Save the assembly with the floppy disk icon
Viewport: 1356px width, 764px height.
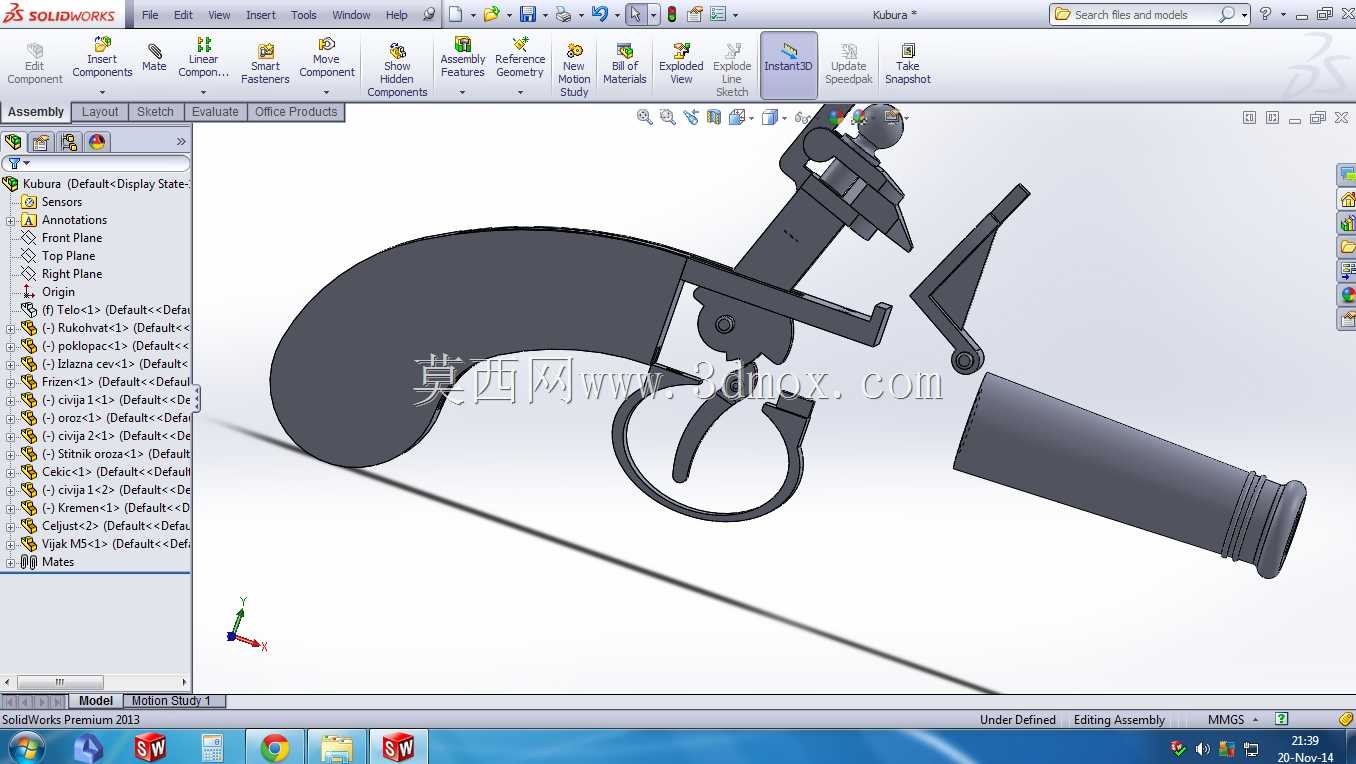click(x=528, y=14)
